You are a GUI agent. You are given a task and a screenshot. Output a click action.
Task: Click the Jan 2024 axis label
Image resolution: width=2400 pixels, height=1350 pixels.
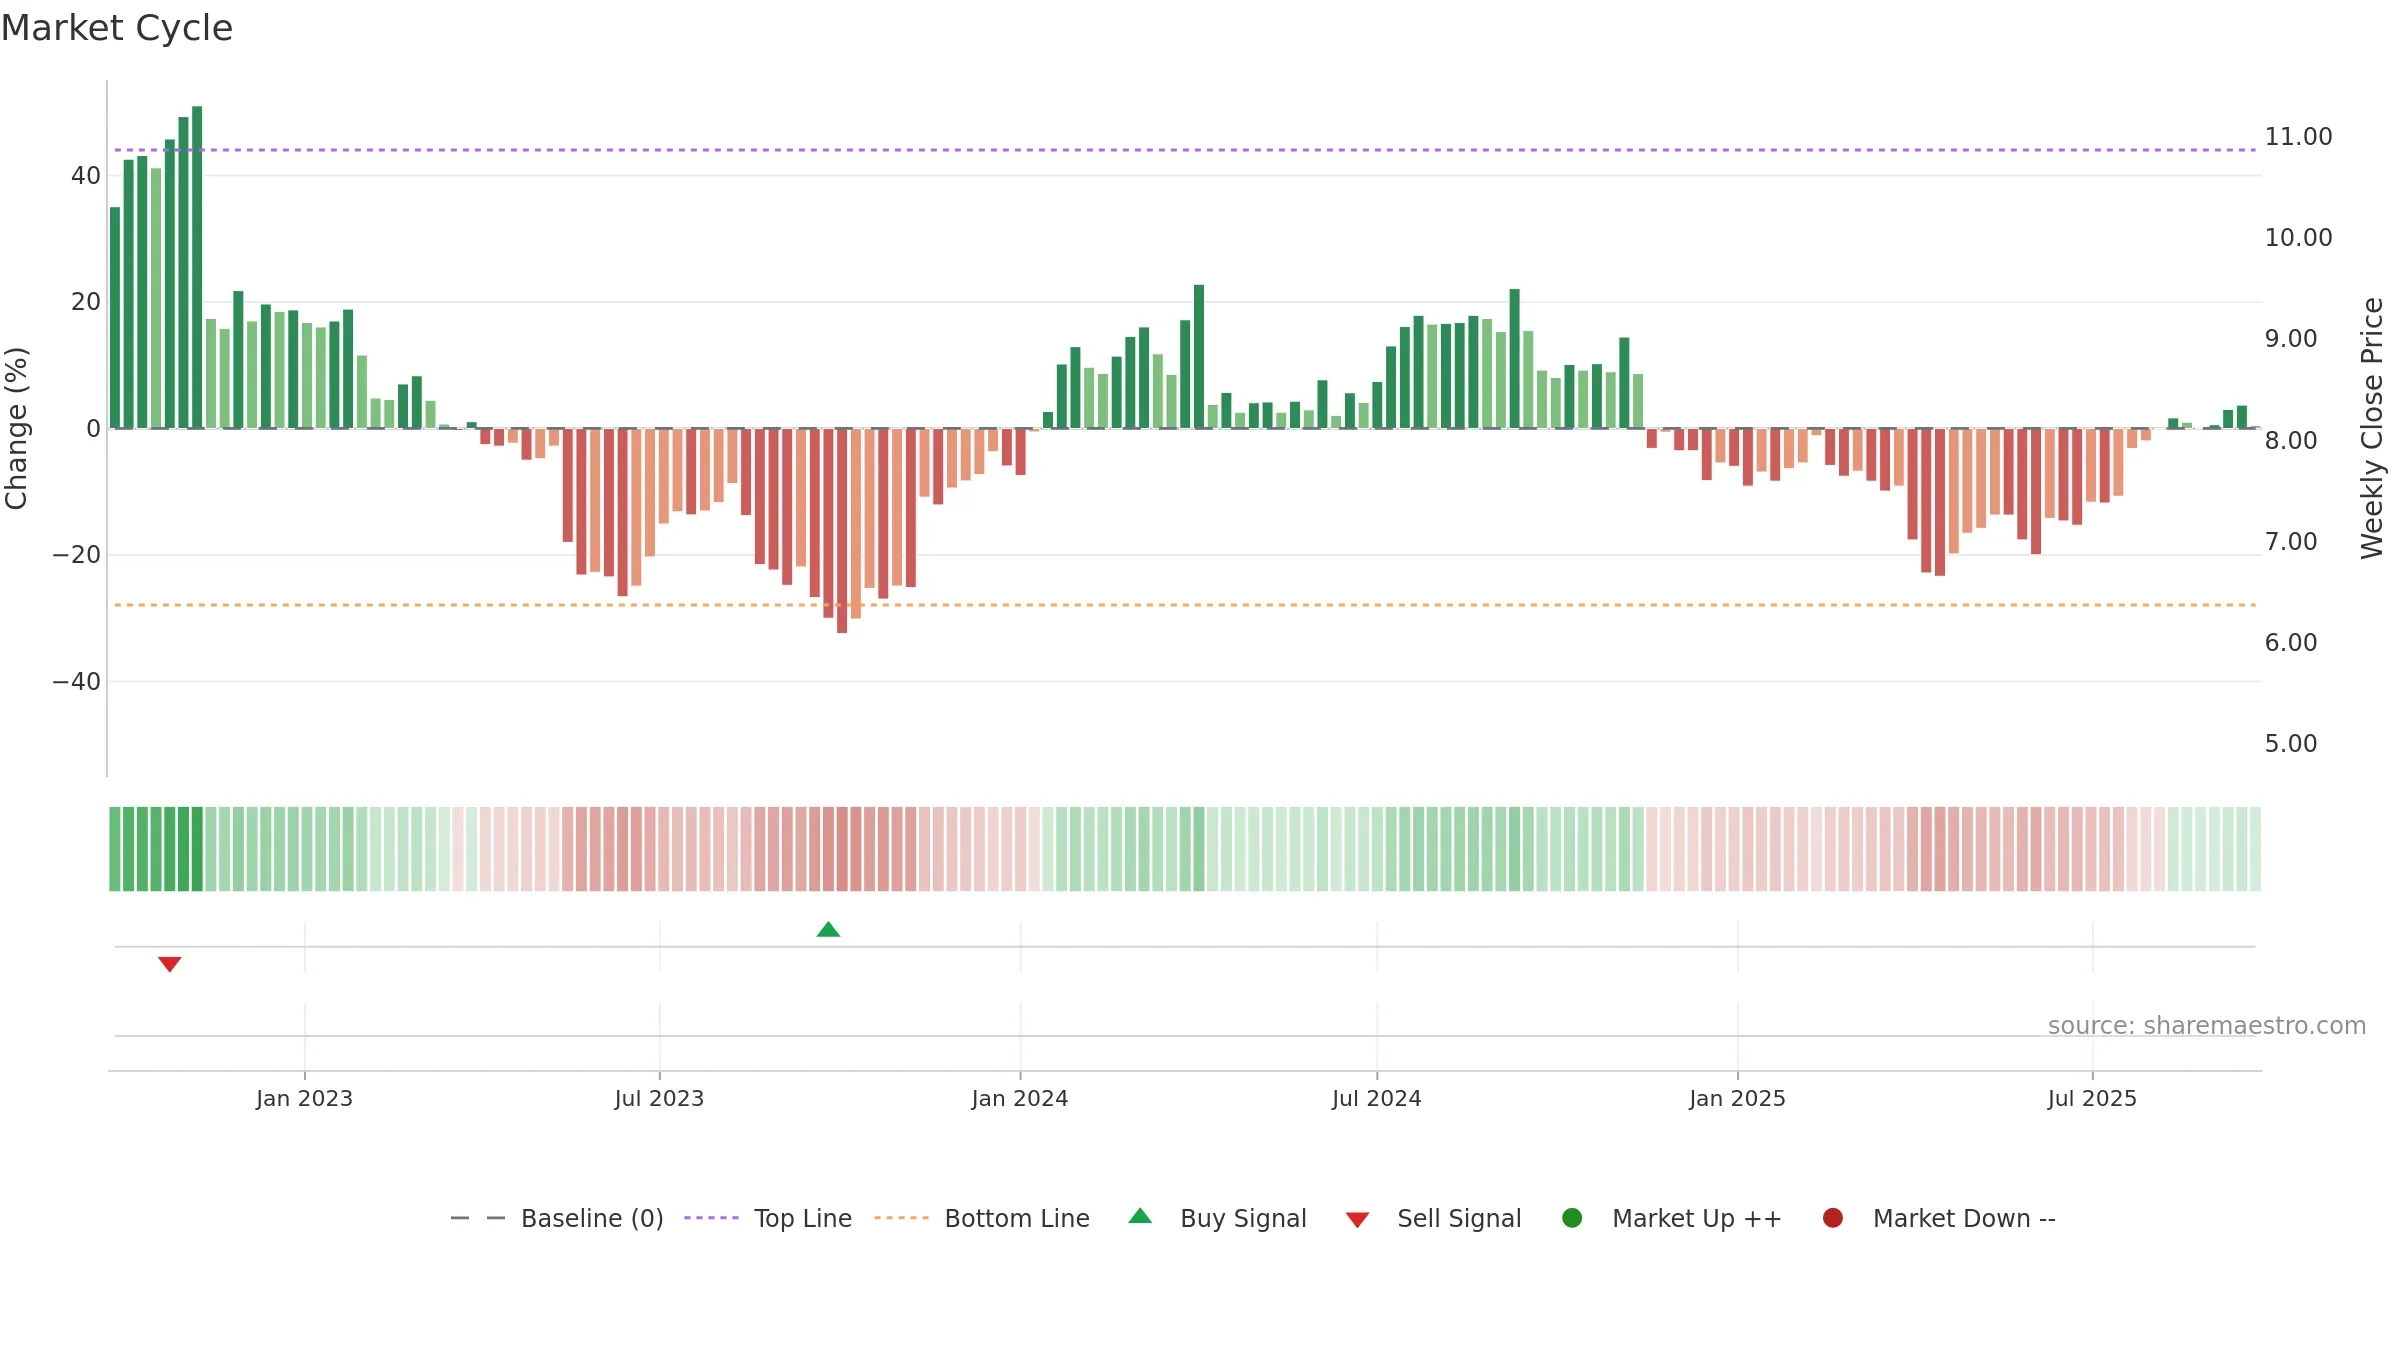pos(1020,1099)
